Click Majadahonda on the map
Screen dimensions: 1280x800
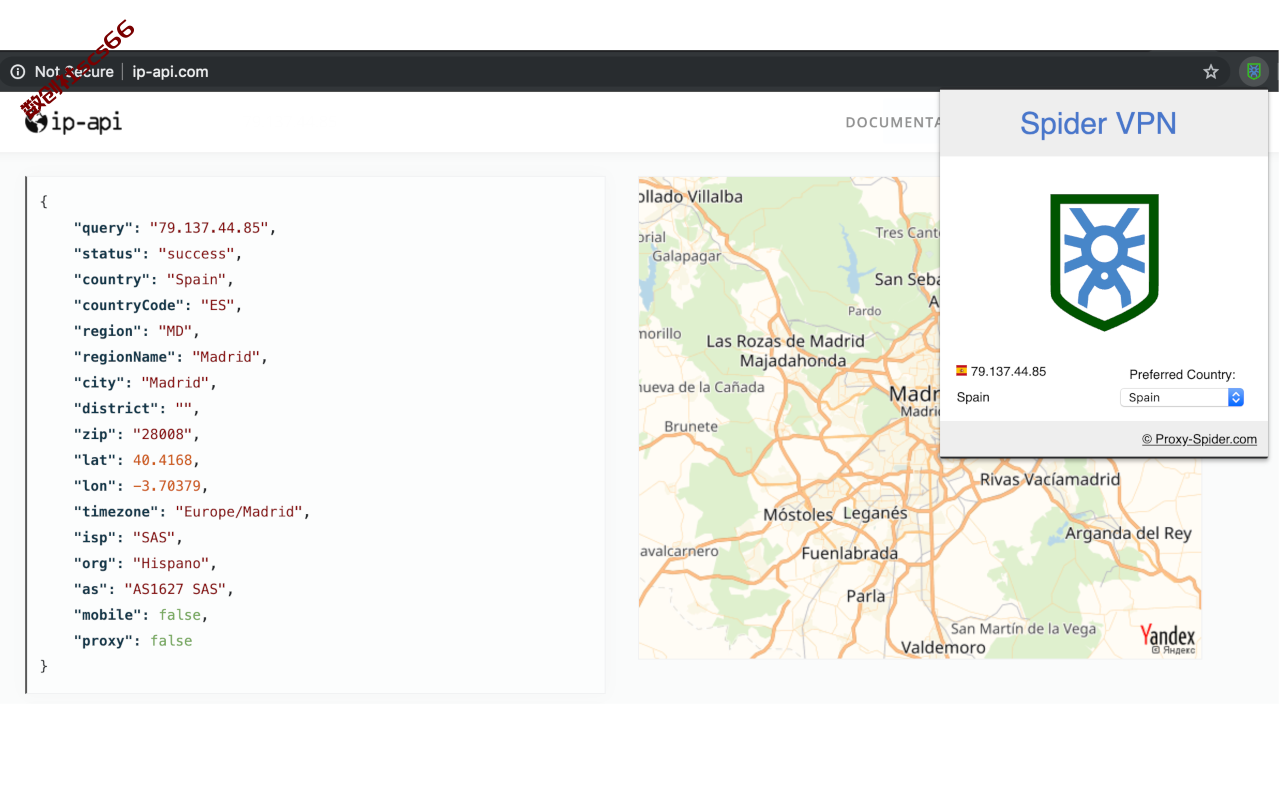tap(793, 361)
